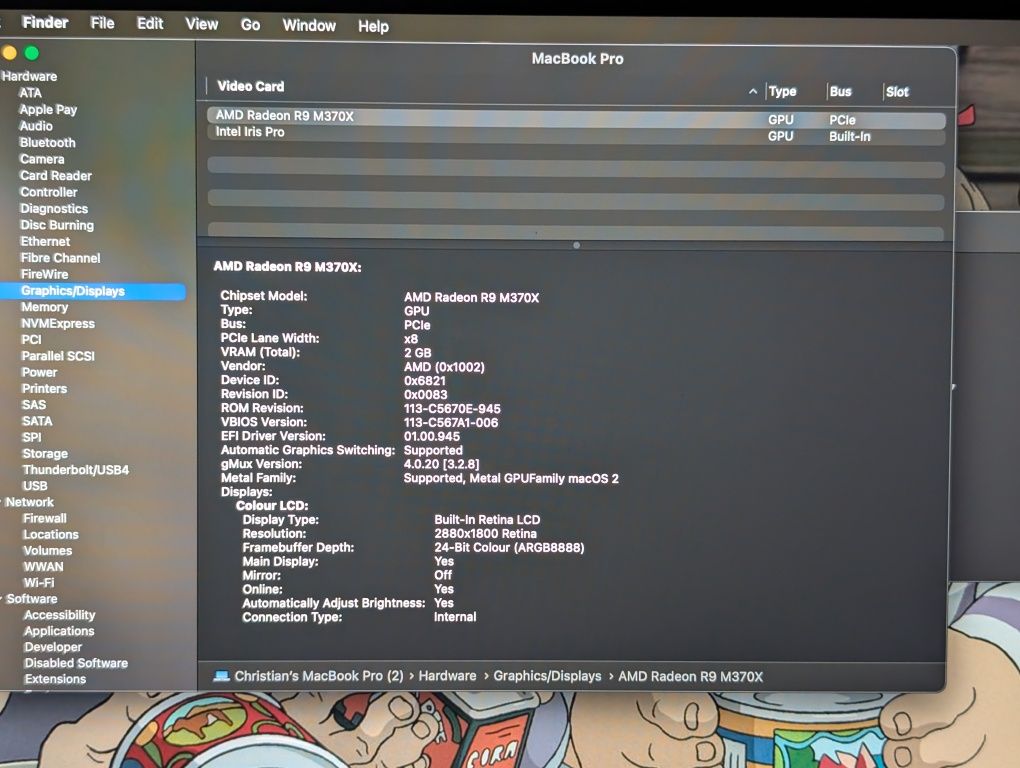Sort by the Video Card column header
This screenshot has height=768, width=1020.
tap(250, 86)
